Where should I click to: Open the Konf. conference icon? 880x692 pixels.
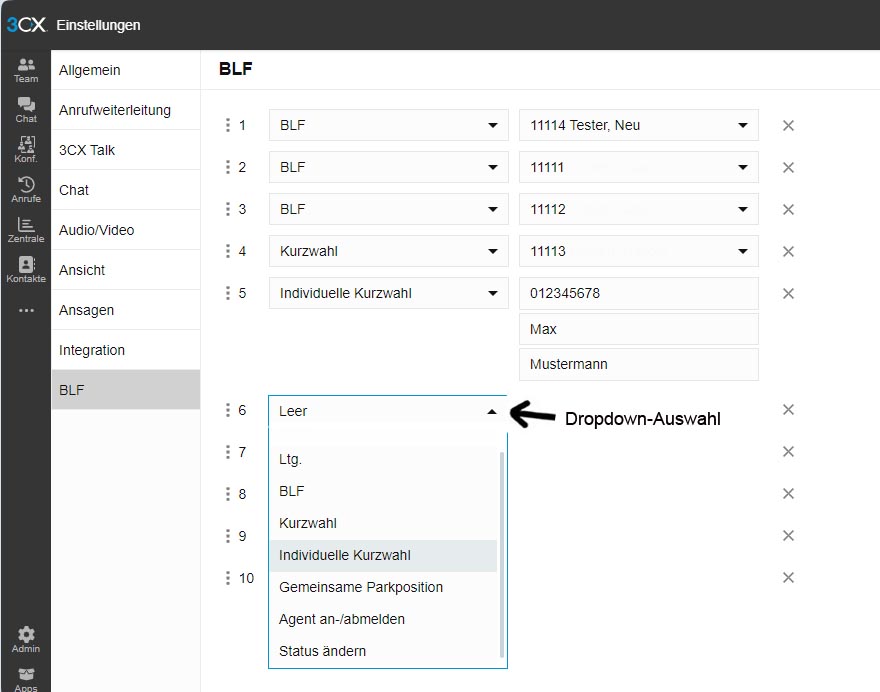(x=26, y=150)
